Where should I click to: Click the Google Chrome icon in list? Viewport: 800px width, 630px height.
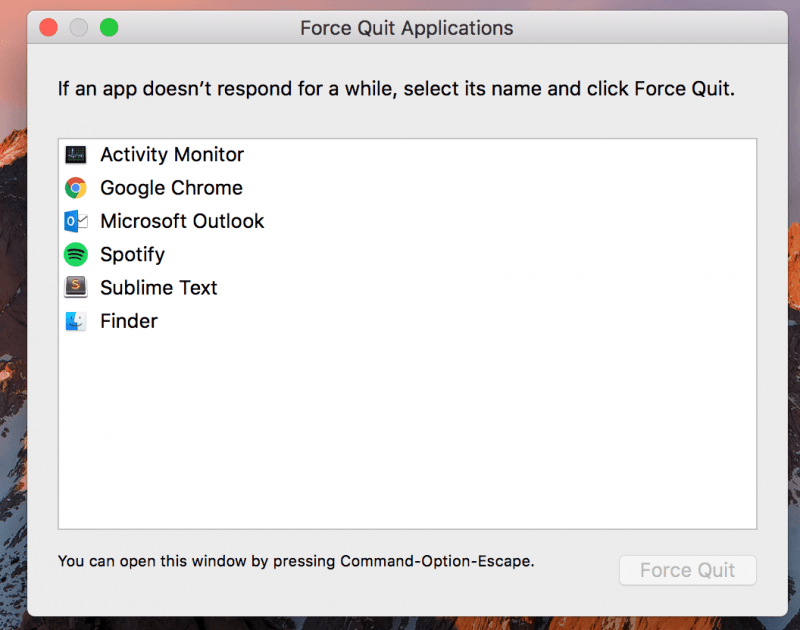76,188
